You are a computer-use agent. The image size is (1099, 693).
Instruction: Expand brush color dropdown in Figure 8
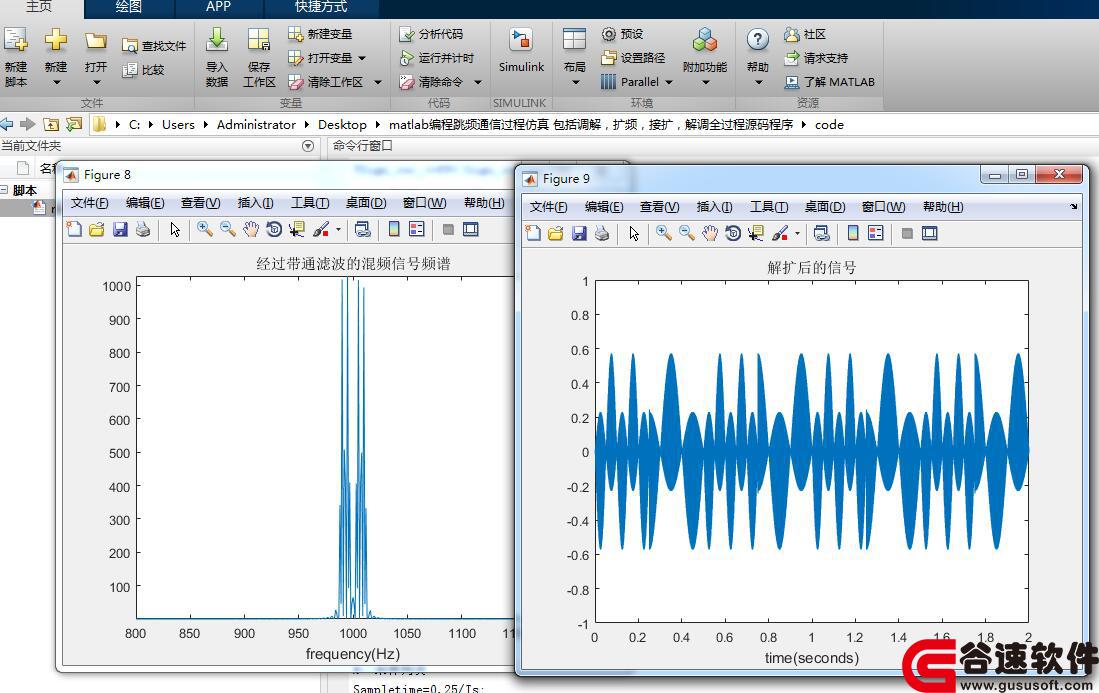(x=338, y=230)
